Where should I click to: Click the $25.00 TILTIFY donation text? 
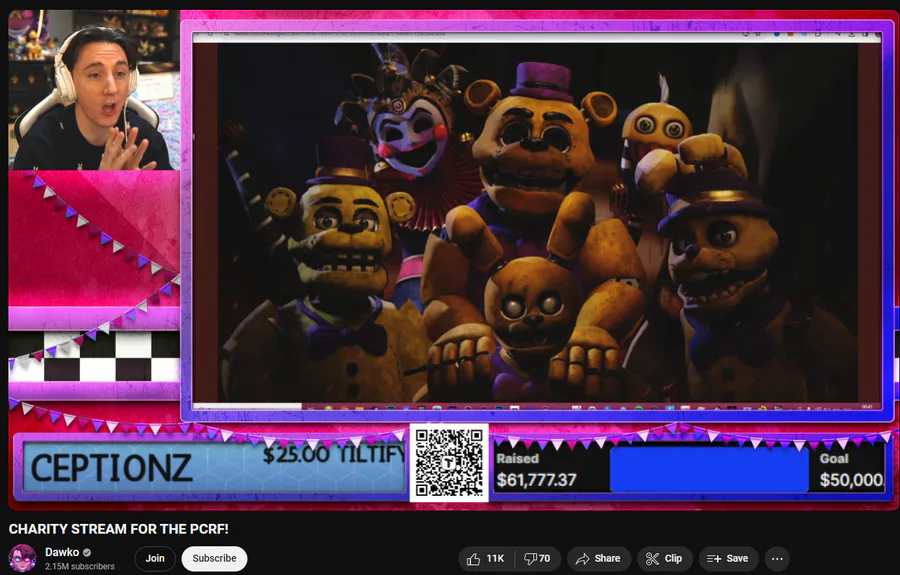click(334, 454)
